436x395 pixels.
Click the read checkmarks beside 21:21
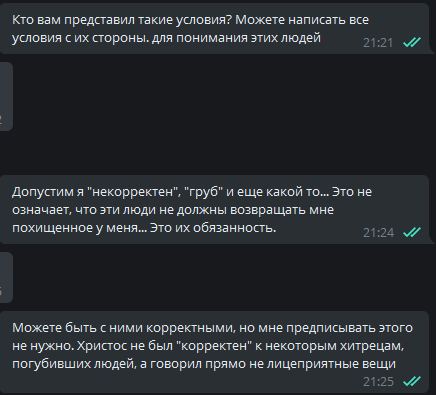(412, 42)
